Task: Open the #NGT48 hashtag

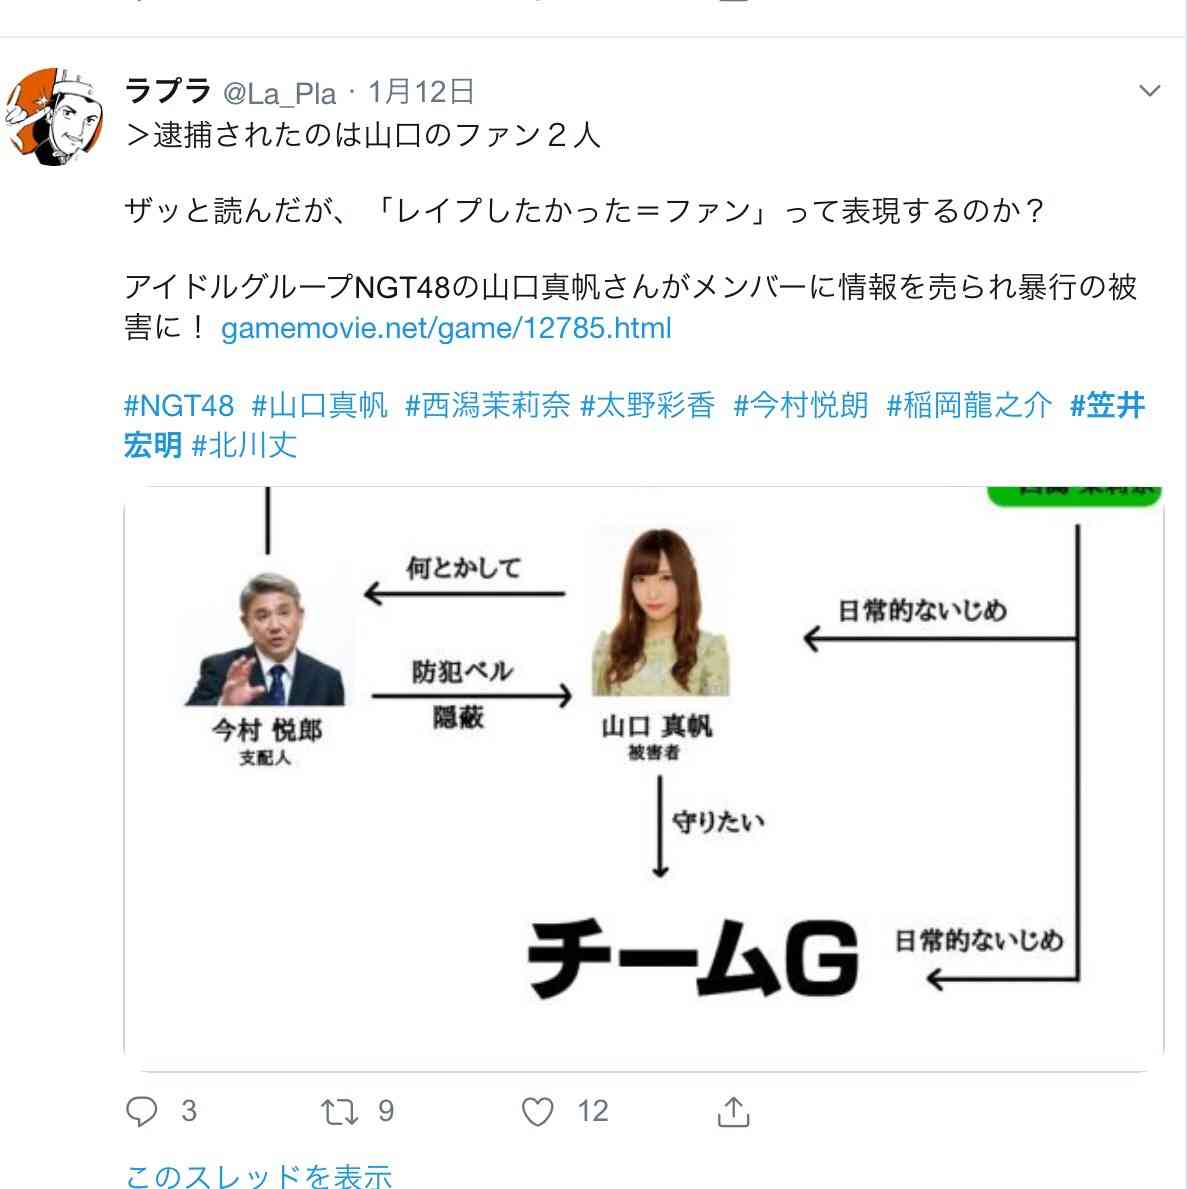Action: 179,406
